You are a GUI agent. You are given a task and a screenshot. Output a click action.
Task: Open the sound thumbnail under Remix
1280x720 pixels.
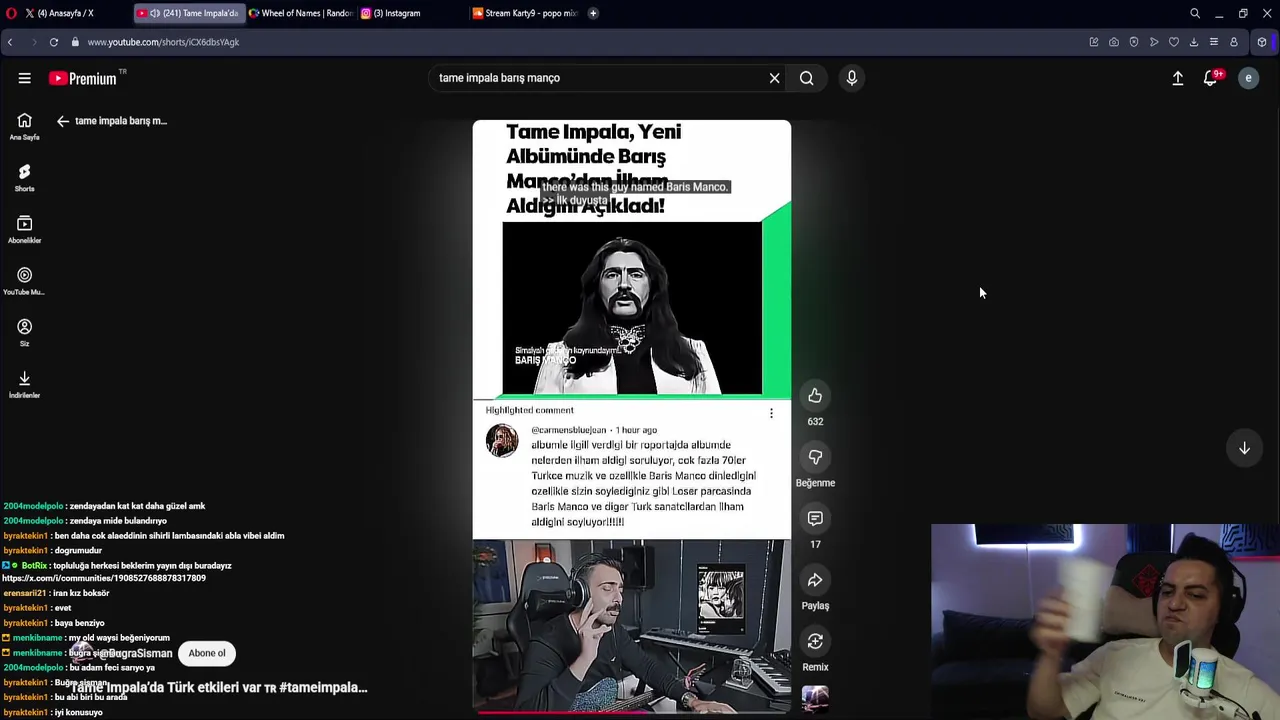pyautogui.click(x=815, y=698)
